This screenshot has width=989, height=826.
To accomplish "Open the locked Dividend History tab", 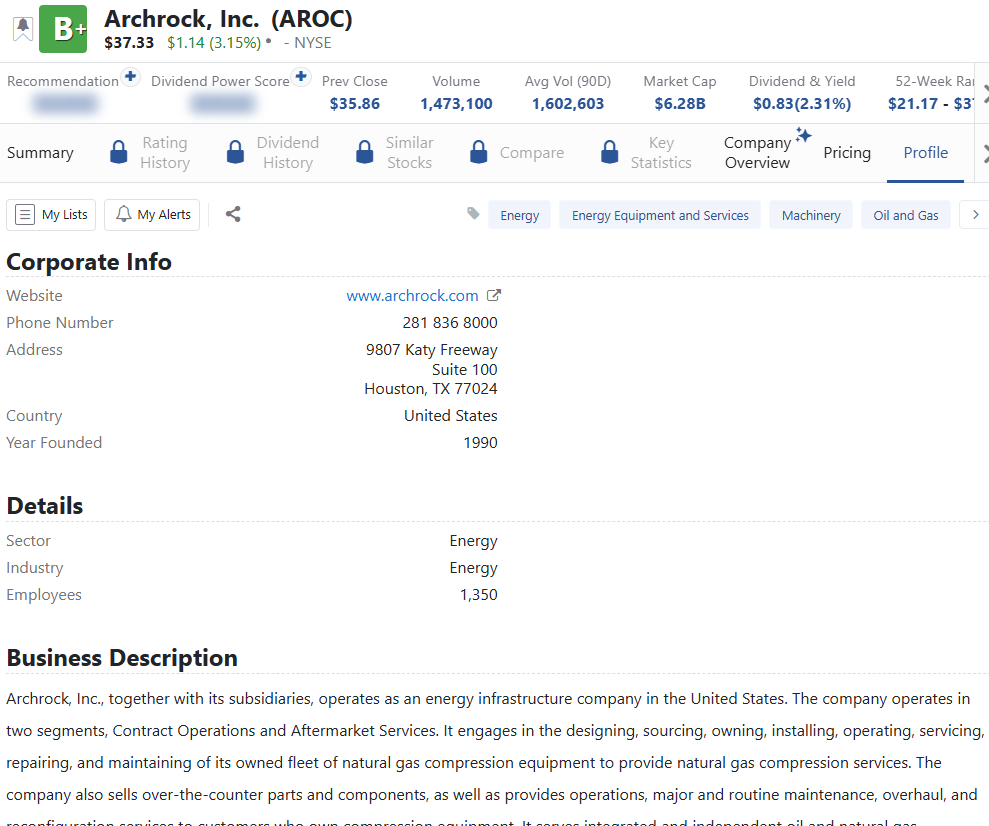I will [272, 153].
